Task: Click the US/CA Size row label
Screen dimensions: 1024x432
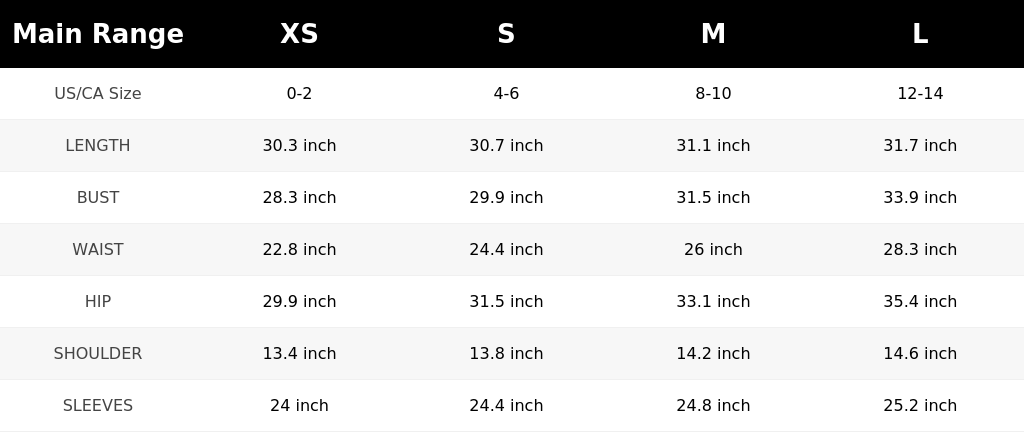Action: [x=98, y=93]
